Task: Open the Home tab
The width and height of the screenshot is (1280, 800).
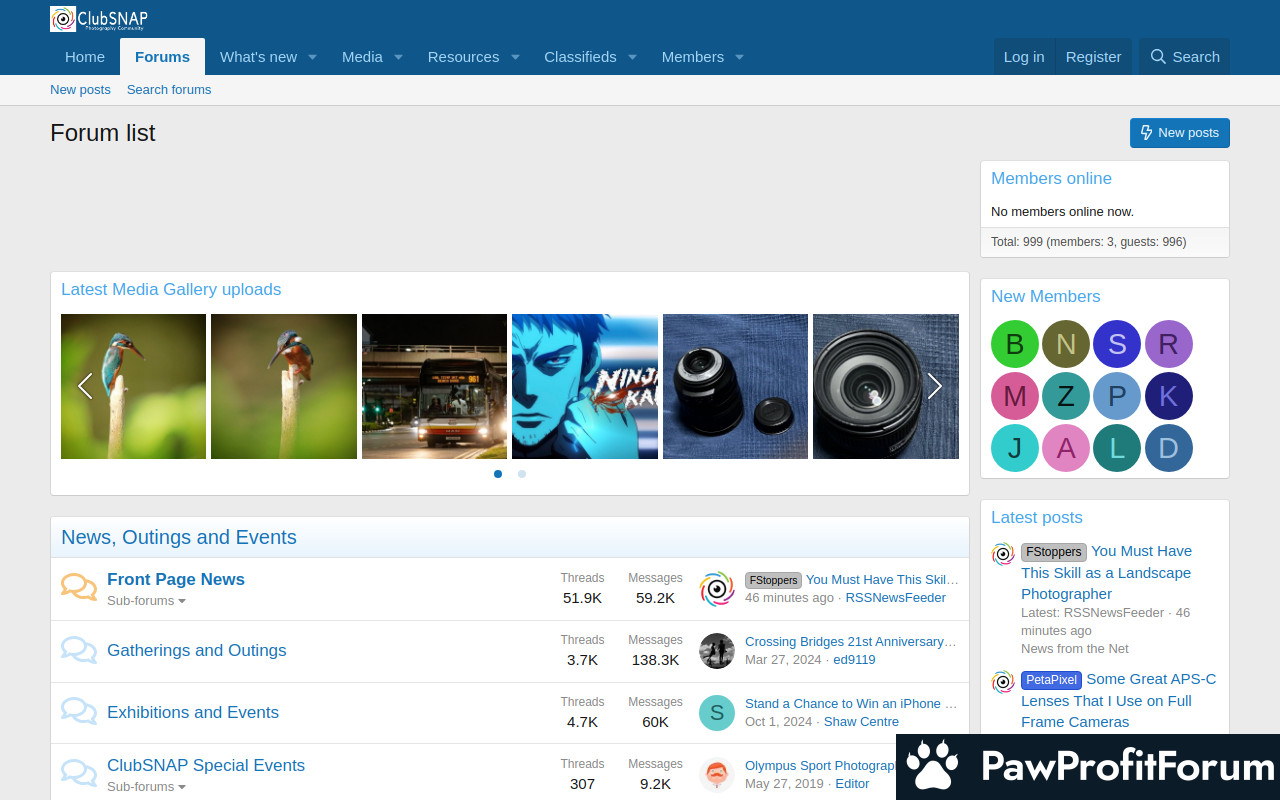Action: point(85,57)
